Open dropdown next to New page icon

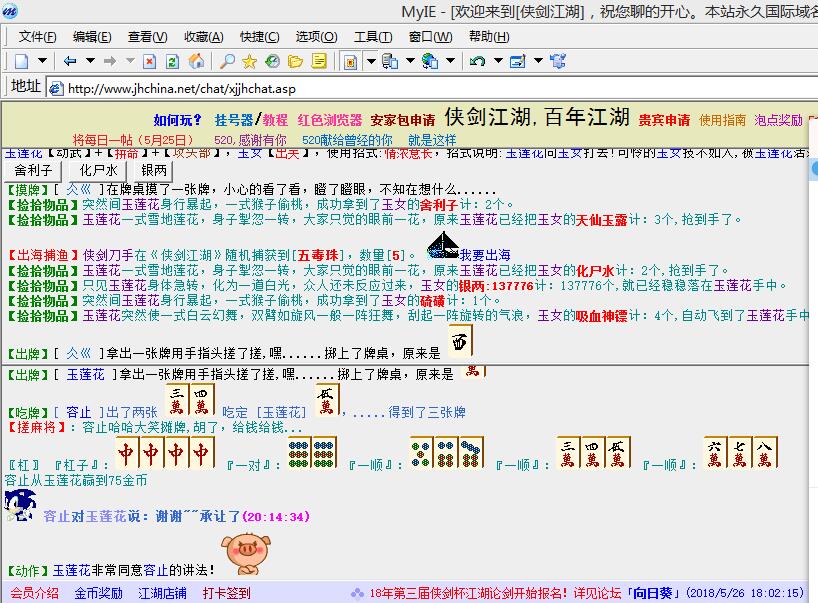(42, 61)
